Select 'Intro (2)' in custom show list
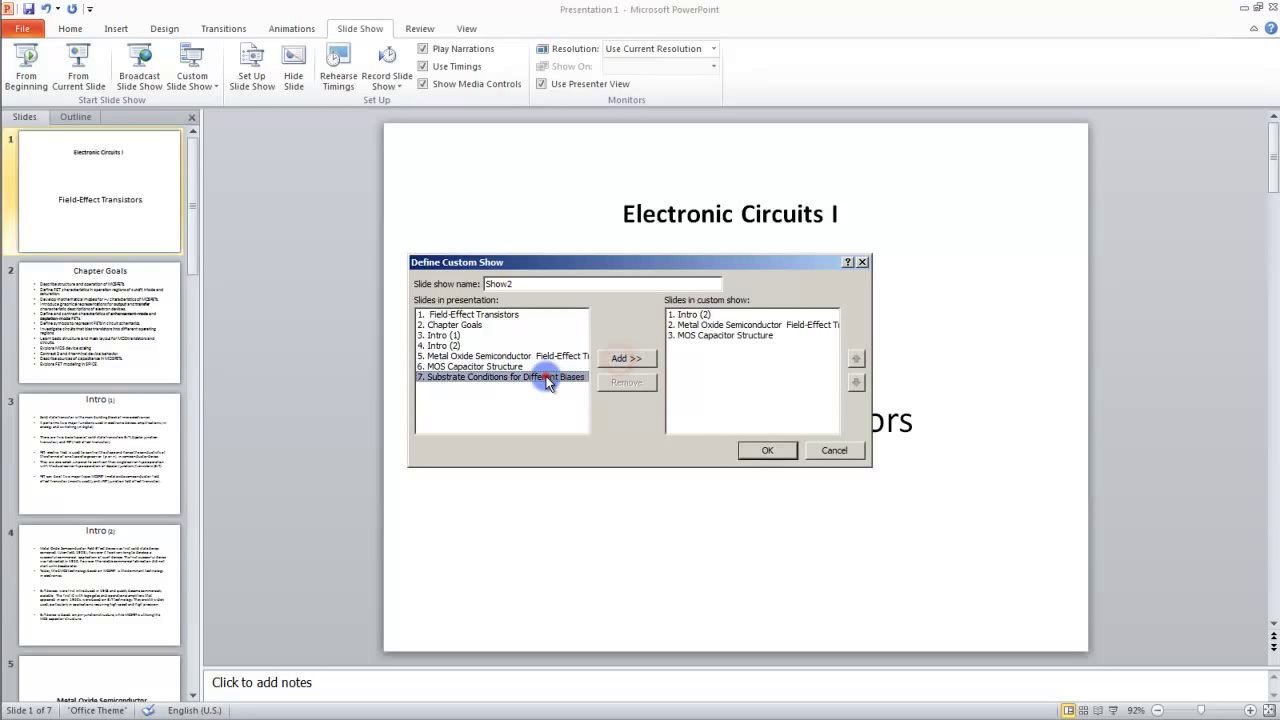This screenshot has height=720, width=1280. click(x=752, y=314)
